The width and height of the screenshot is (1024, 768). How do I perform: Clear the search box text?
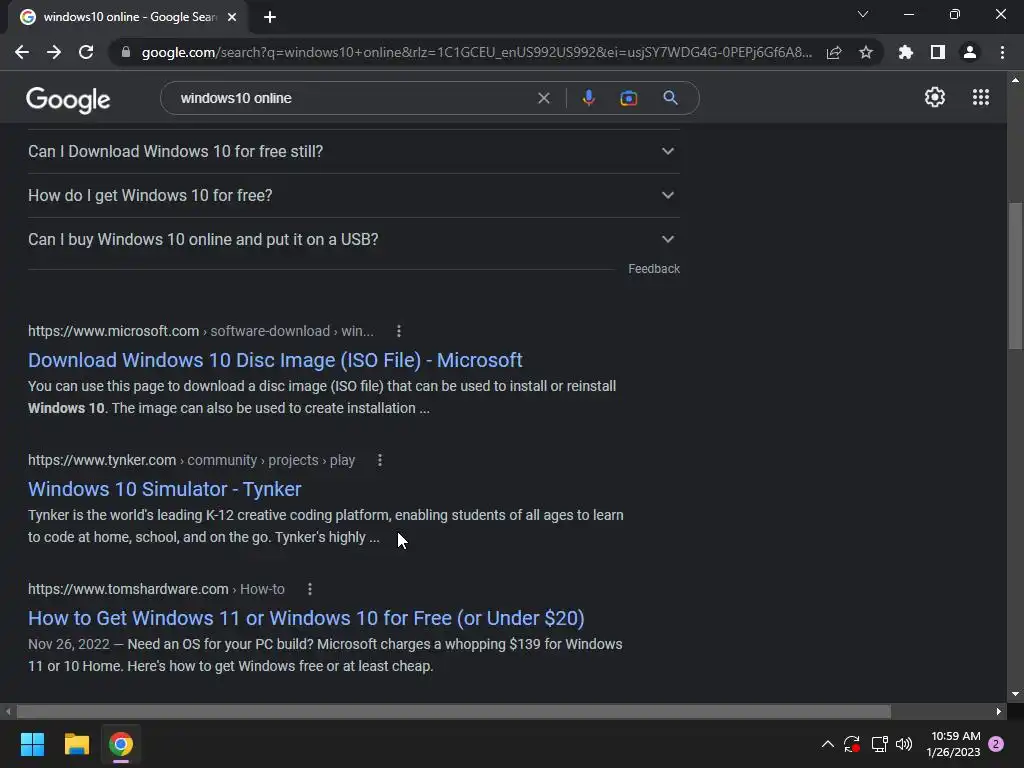543,98
